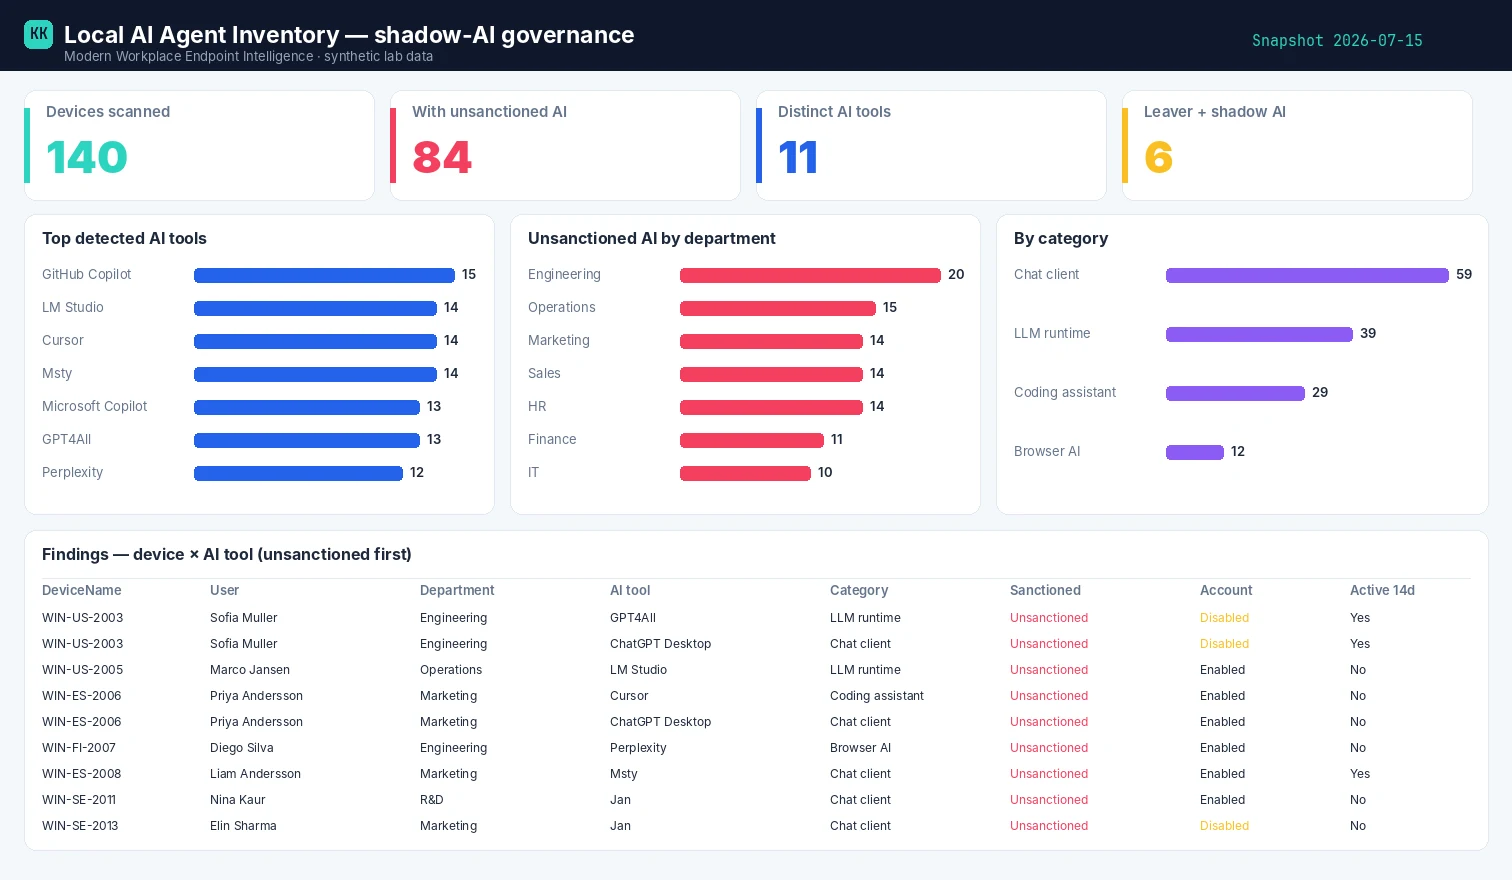Click the HR department bar
This screenshot has width=1512, height=880.
771,407
